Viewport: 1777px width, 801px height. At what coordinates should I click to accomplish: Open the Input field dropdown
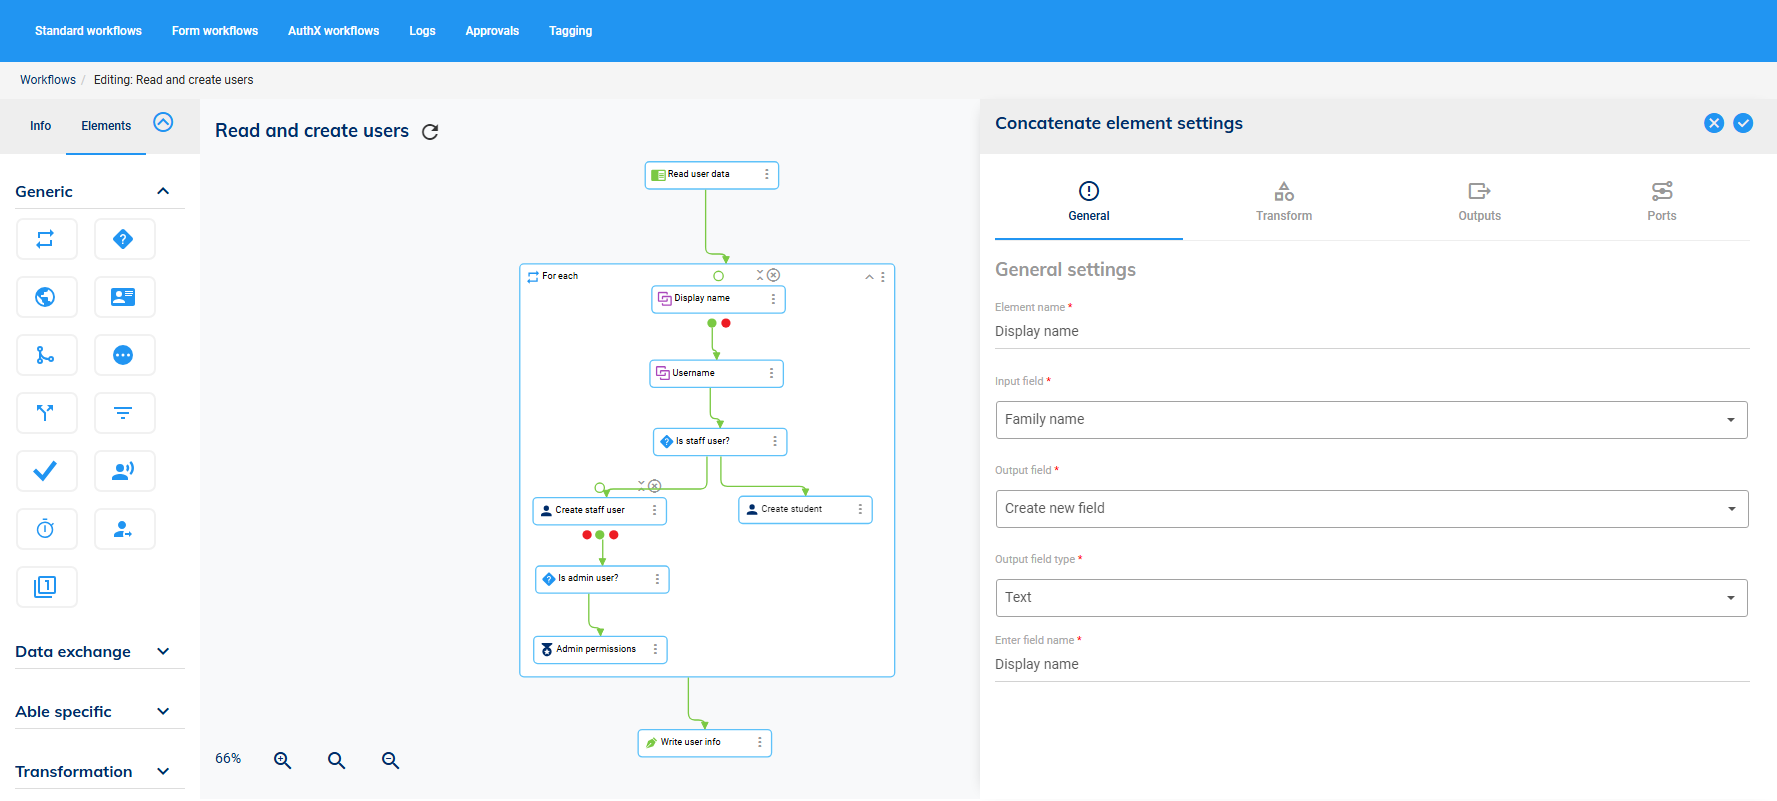[x=1371, y=420]
